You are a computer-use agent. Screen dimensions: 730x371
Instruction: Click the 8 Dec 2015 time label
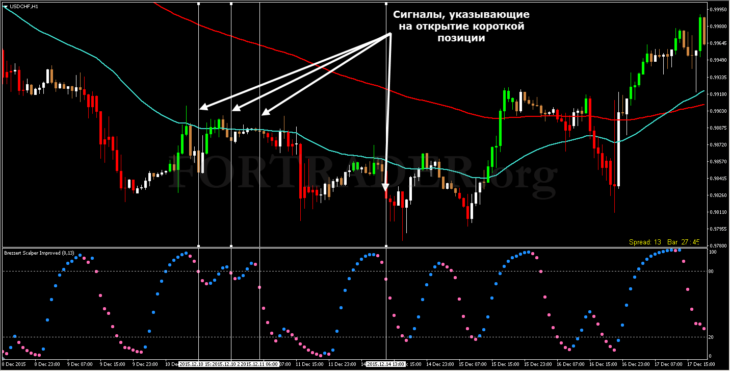pos(14,364)
